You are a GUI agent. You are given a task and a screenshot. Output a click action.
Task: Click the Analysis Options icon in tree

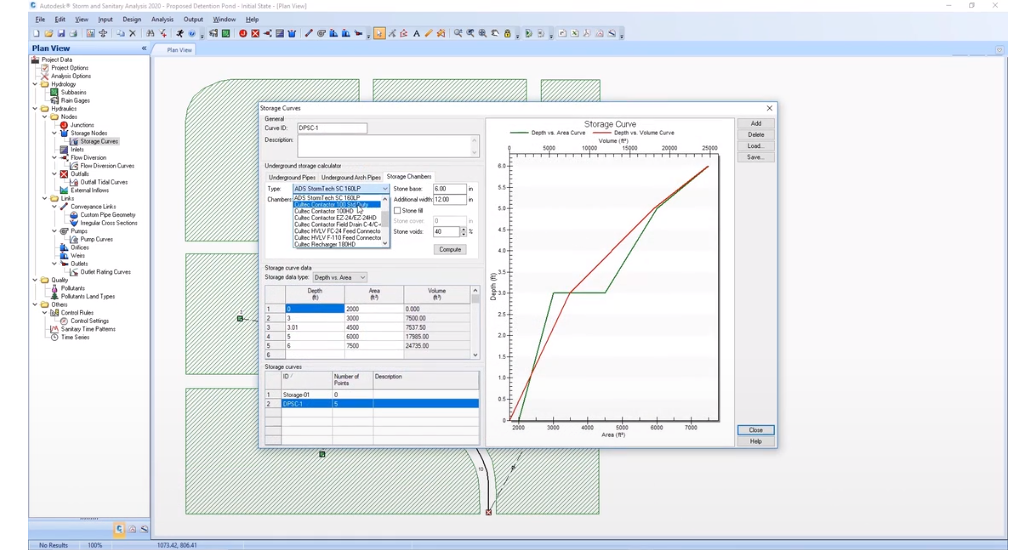point(44,76)
